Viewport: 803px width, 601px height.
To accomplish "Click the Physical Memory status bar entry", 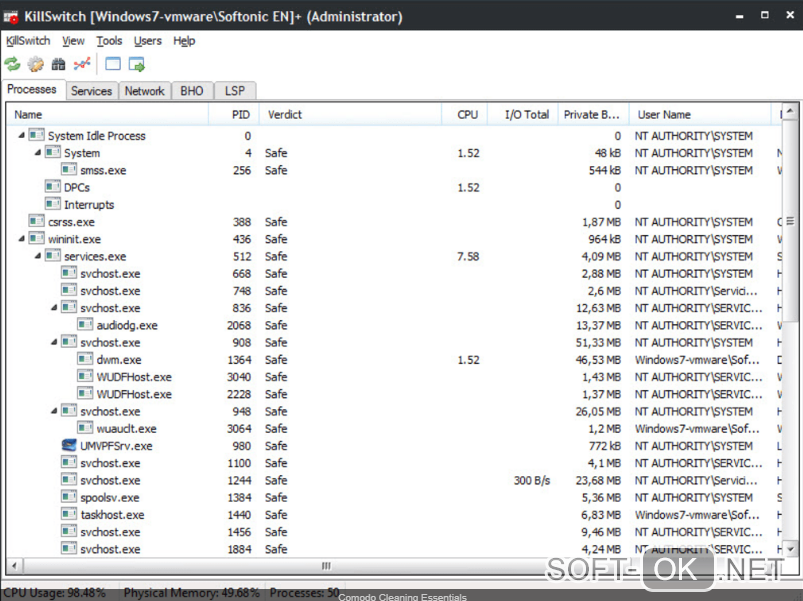I will (192, 593).
